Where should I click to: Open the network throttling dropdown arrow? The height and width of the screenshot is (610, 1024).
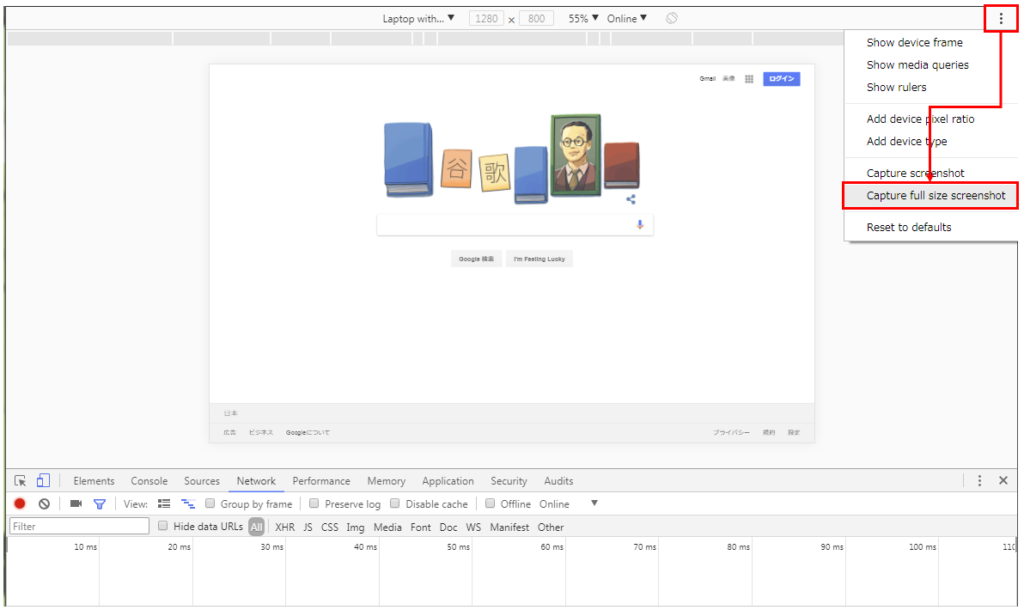pos(594,503)
